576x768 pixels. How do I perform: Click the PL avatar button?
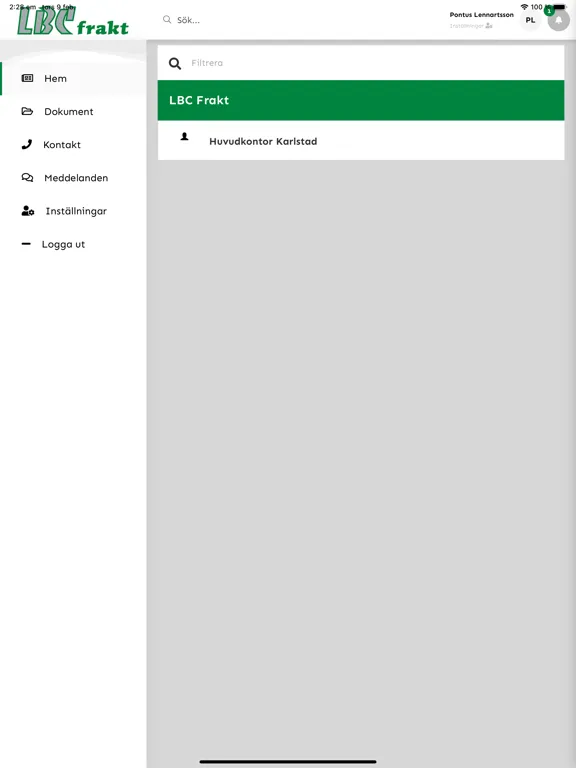(530, 20)
